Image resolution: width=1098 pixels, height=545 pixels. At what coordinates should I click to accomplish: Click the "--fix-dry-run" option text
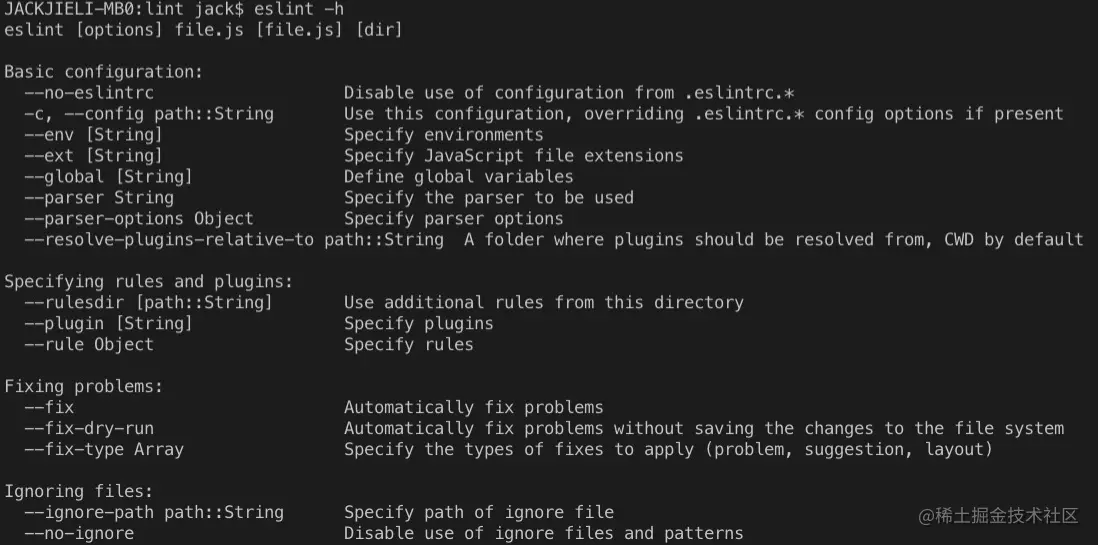tap(89, 429)
